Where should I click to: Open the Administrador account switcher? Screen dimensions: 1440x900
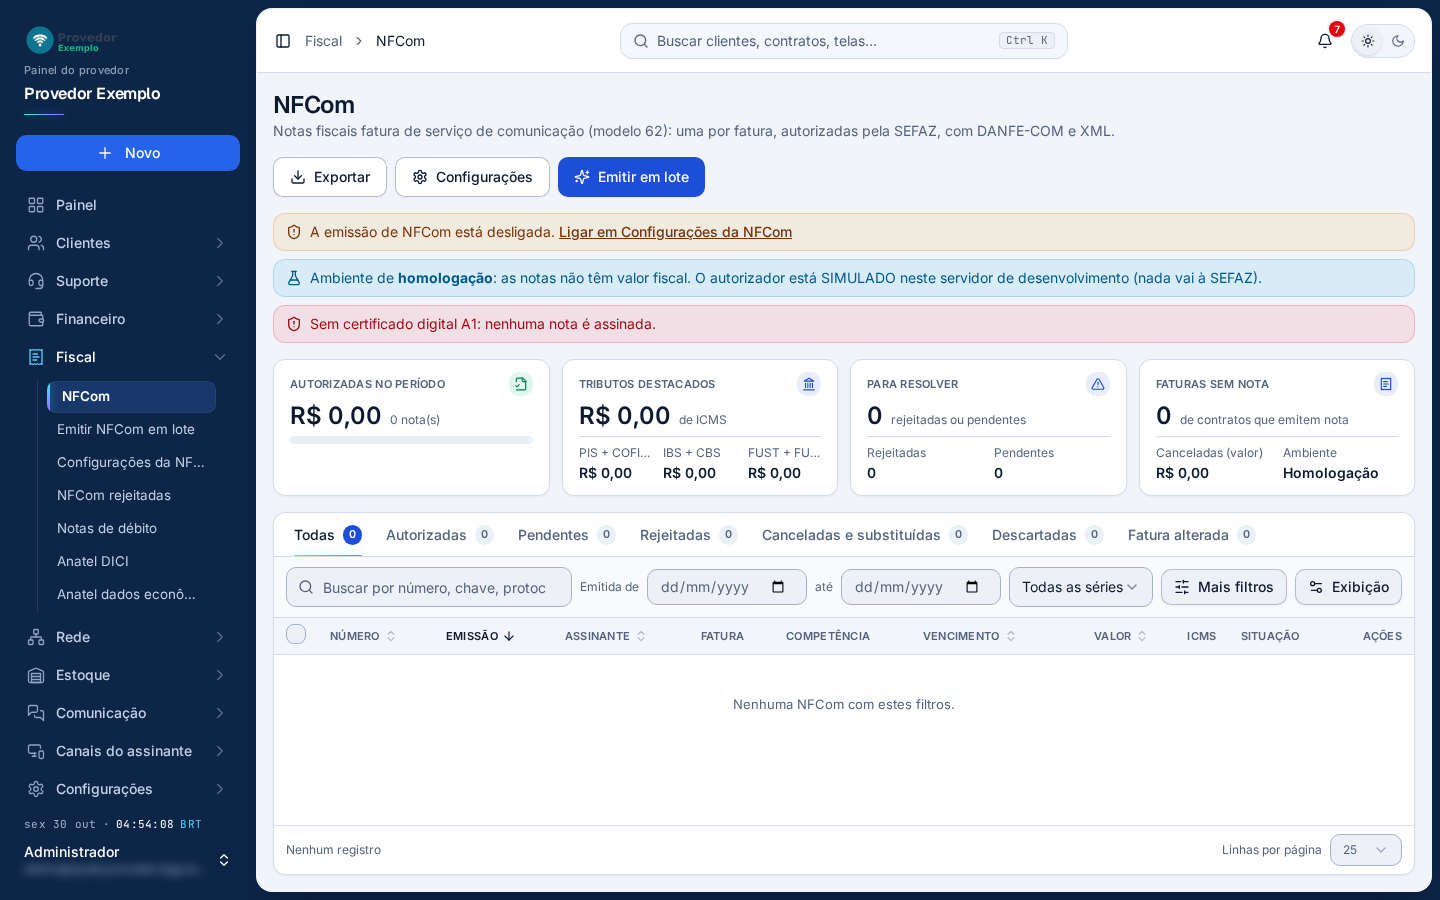128,860
